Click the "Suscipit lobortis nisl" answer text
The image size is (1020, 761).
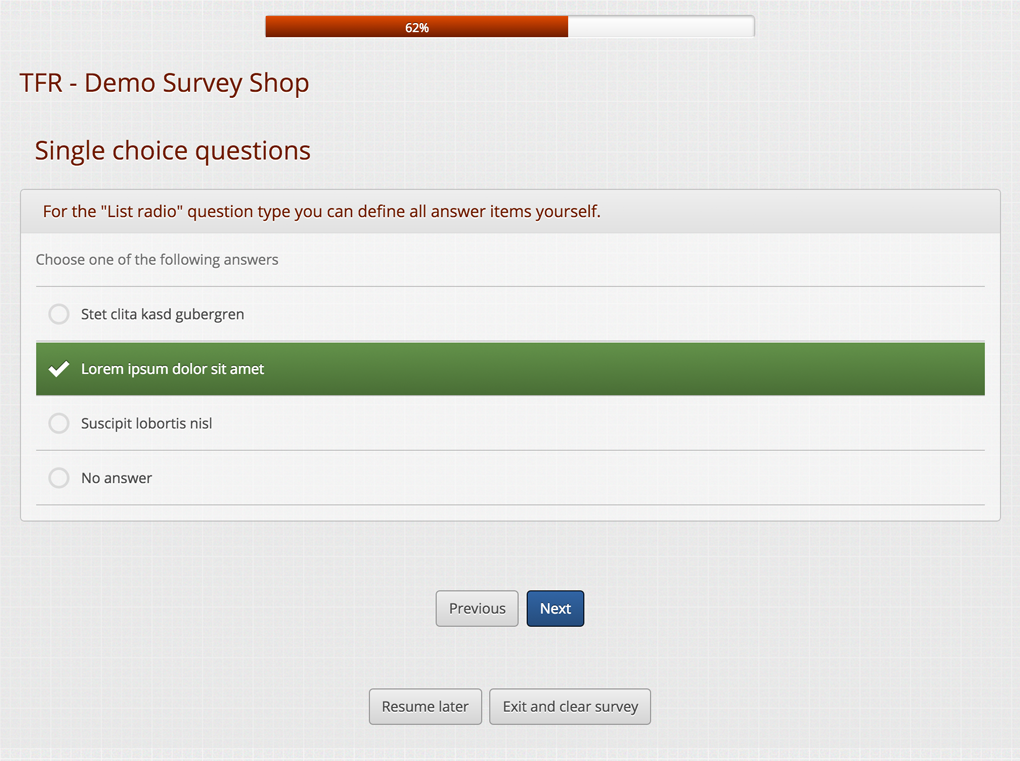[146, 423]
